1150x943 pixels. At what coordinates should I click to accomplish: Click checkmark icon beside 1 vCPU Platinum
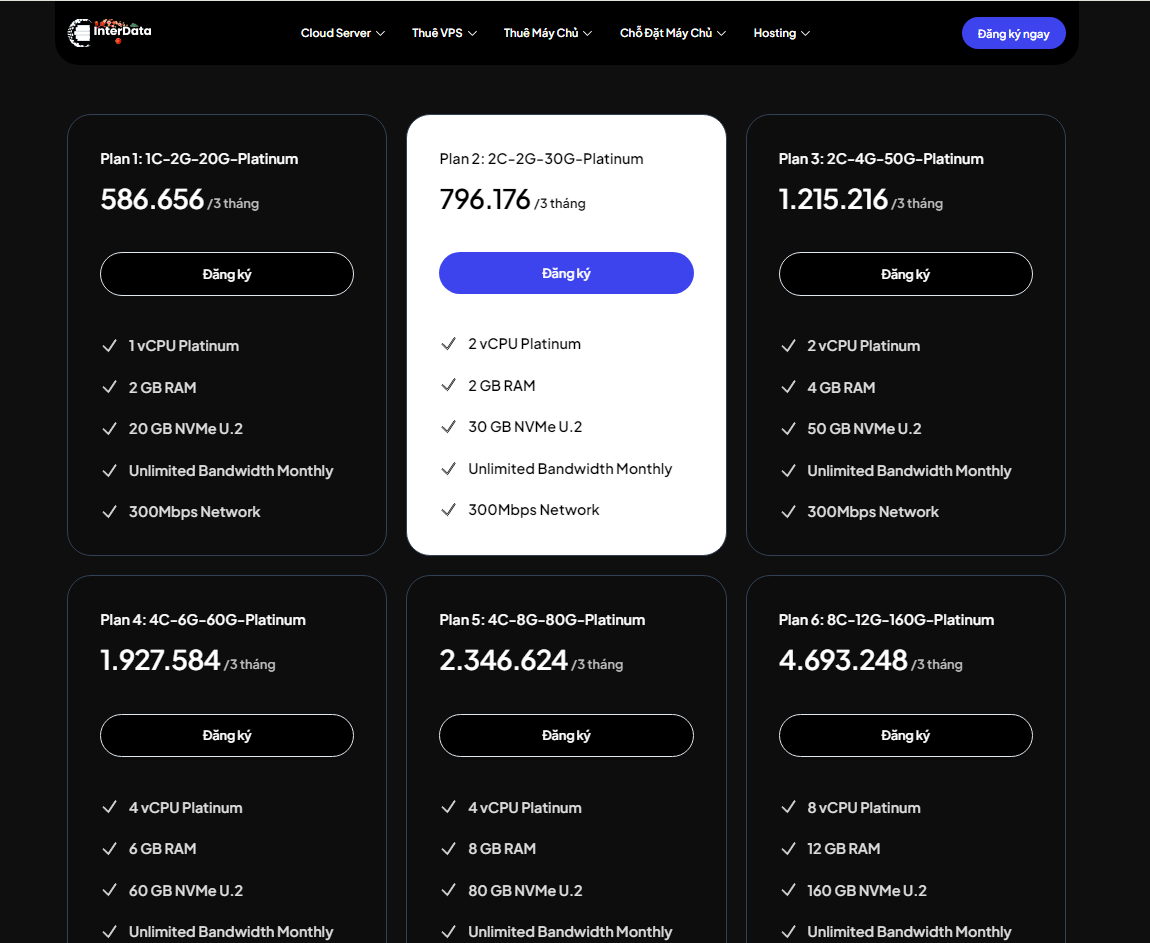click(x=110, y=346)
